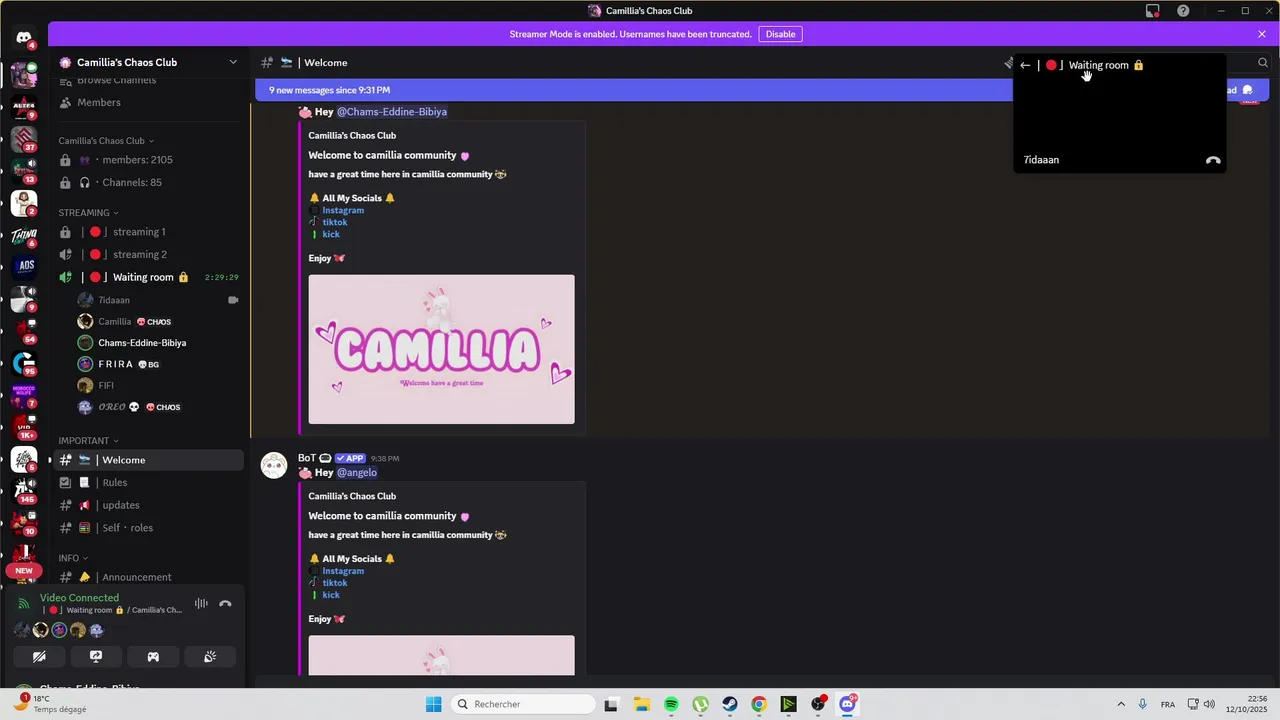The height and width of the screenshot is (720, 1280).
Task: Show hidden system tray icons chevron
Action: pos(1121,704)
